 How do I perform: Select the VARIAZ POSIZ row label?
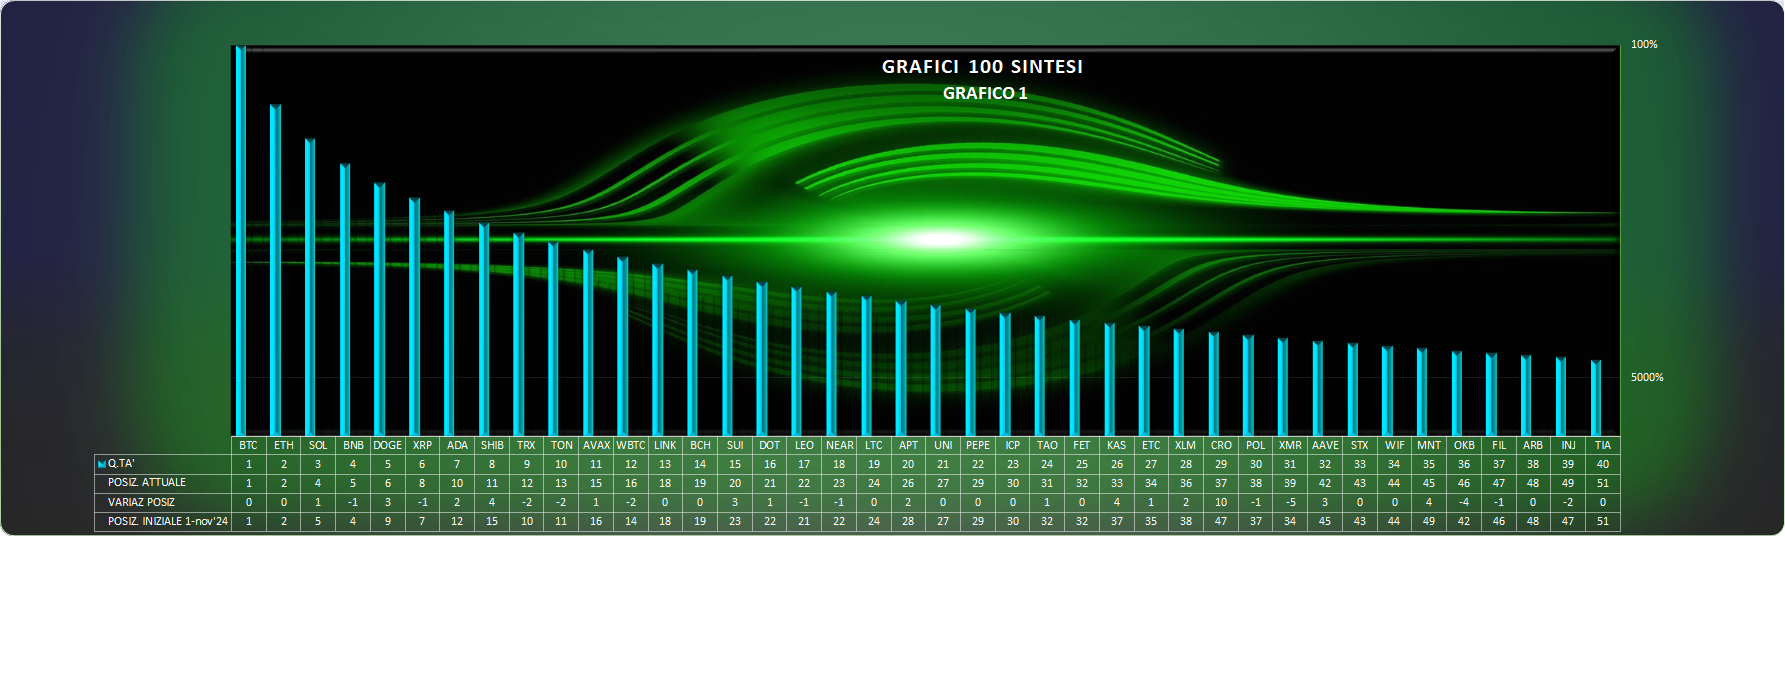[x=141, y=502]
